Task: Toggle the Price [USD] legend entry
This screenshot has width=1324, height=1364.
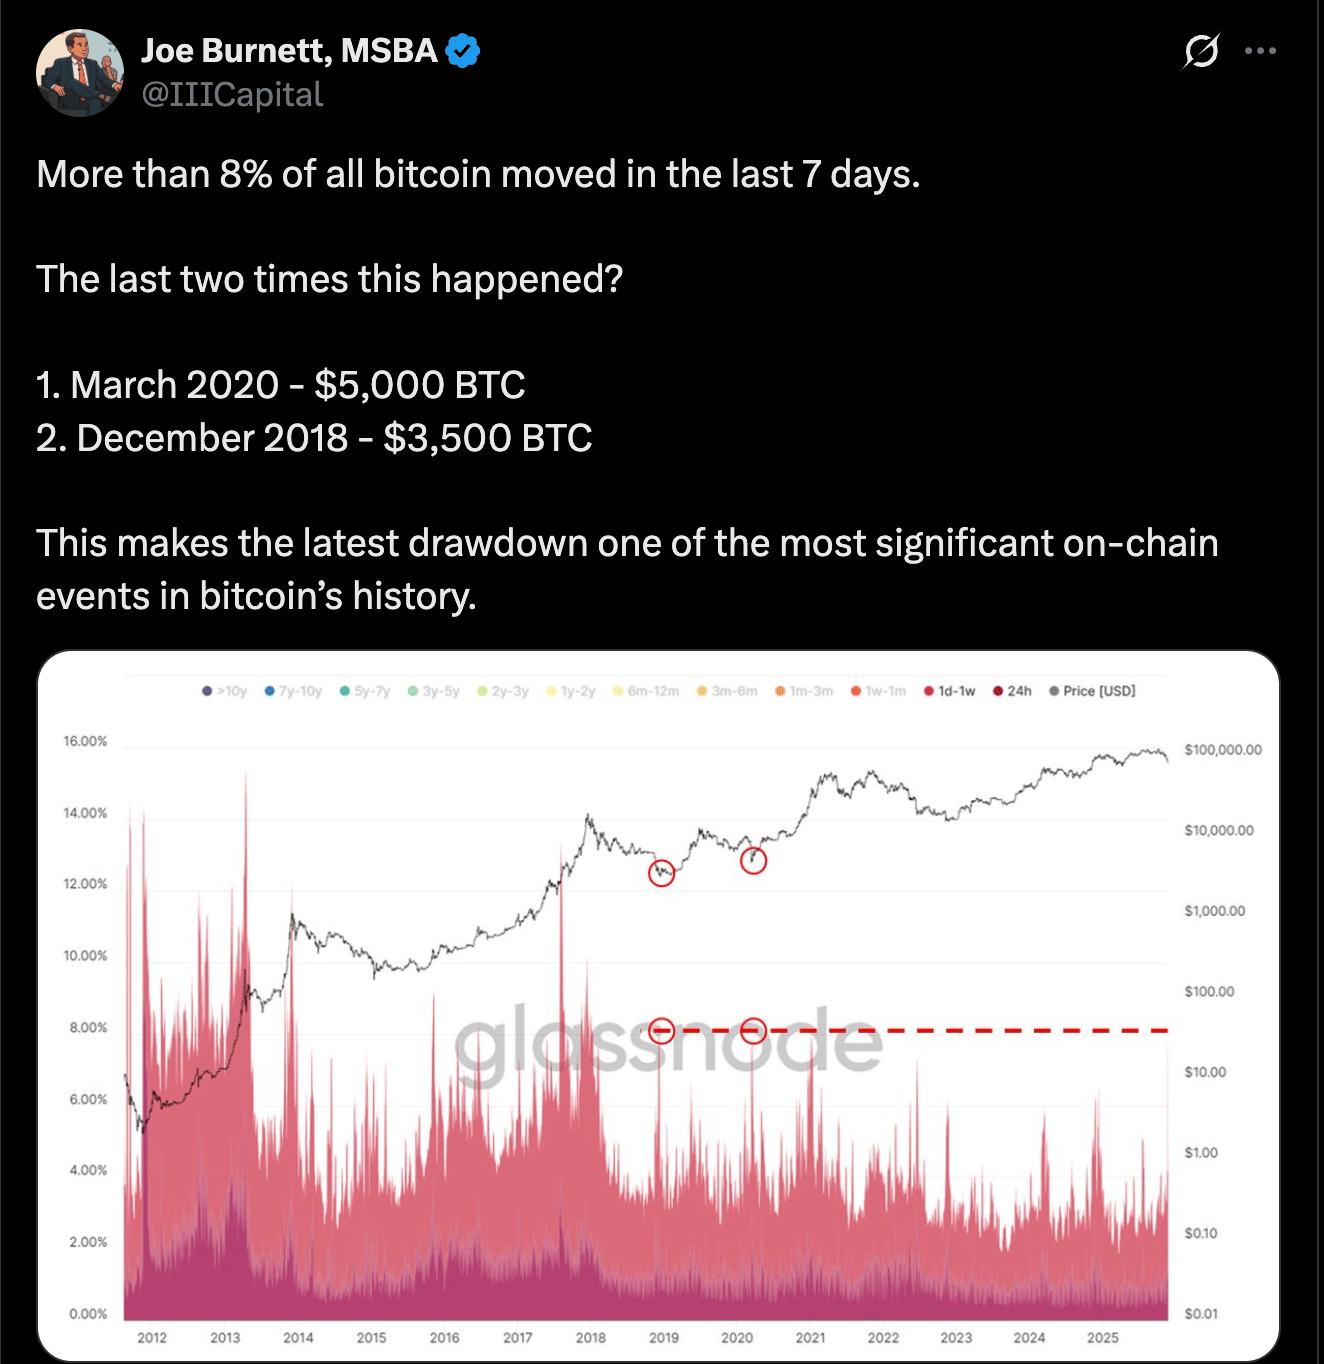Action: point(1092,691)
